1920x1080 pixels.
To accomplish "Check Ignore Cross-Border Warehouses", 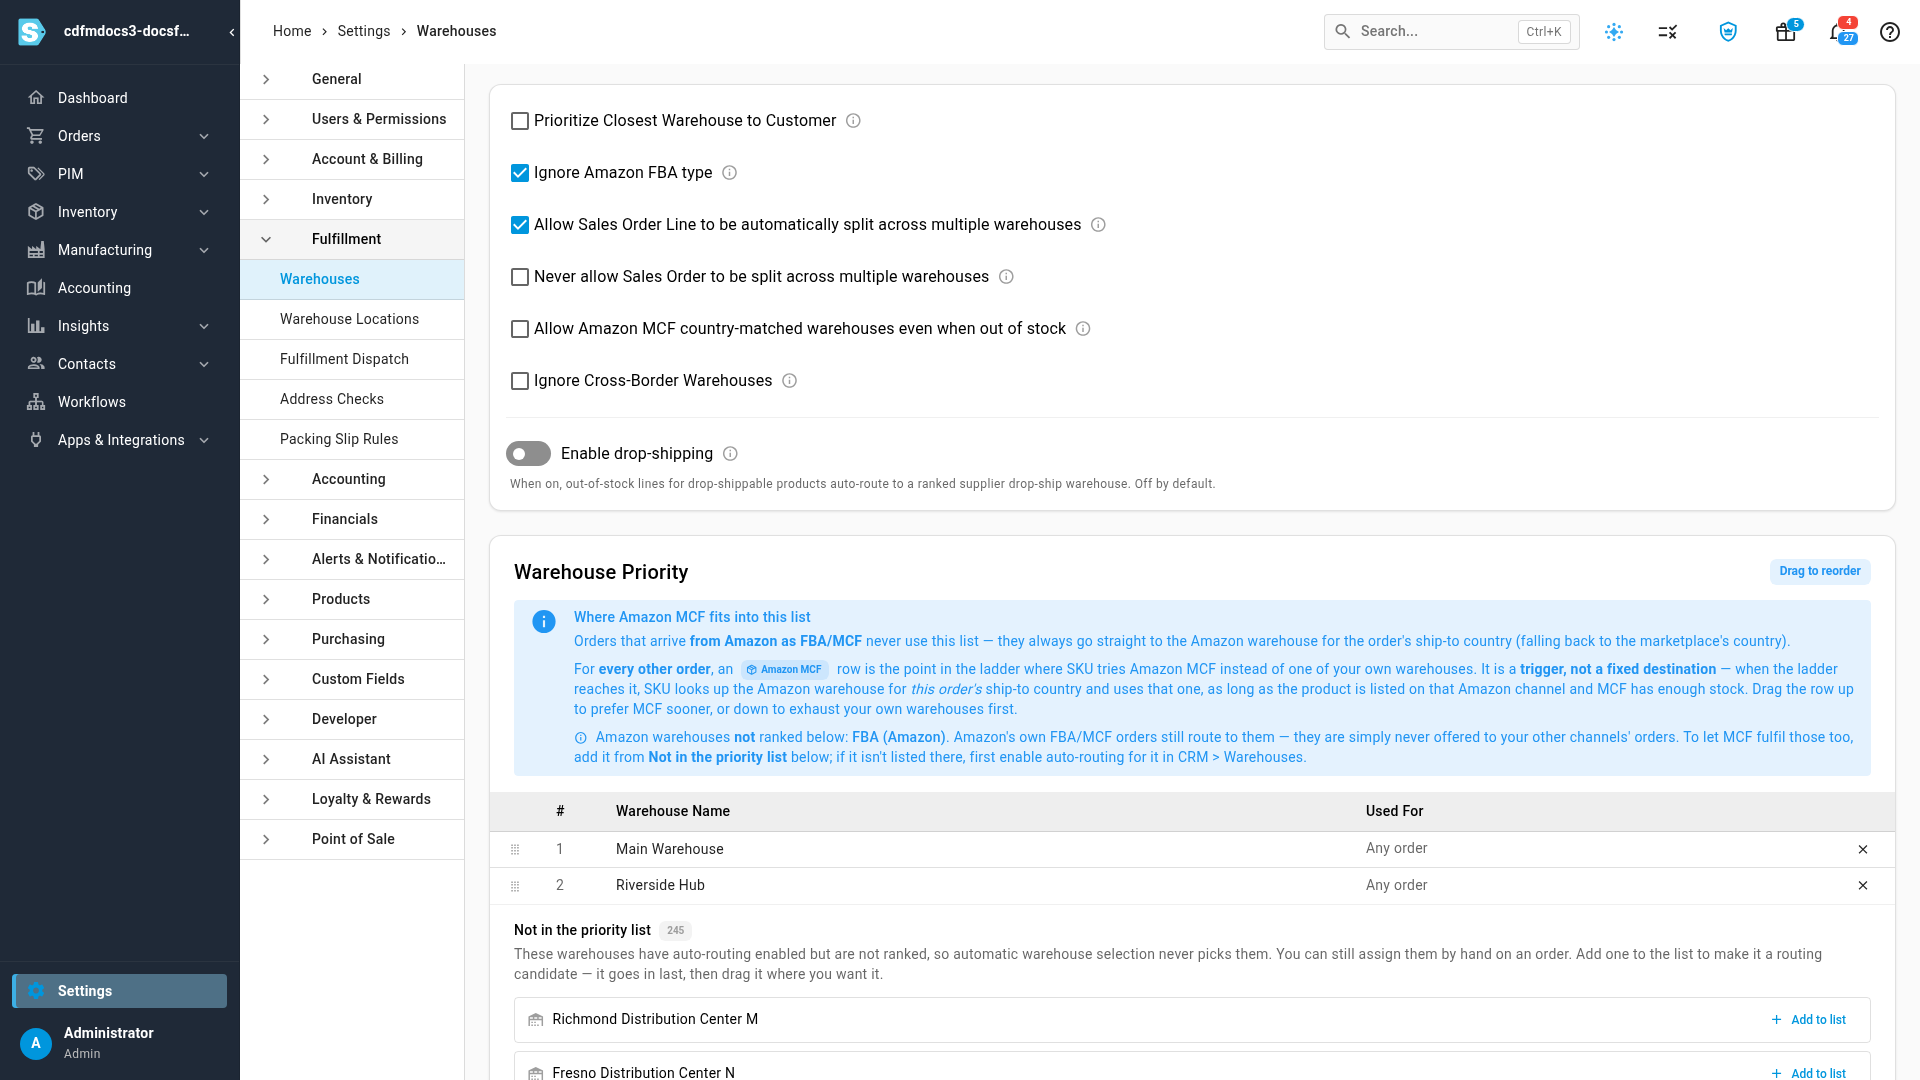I will coord(520,381).
